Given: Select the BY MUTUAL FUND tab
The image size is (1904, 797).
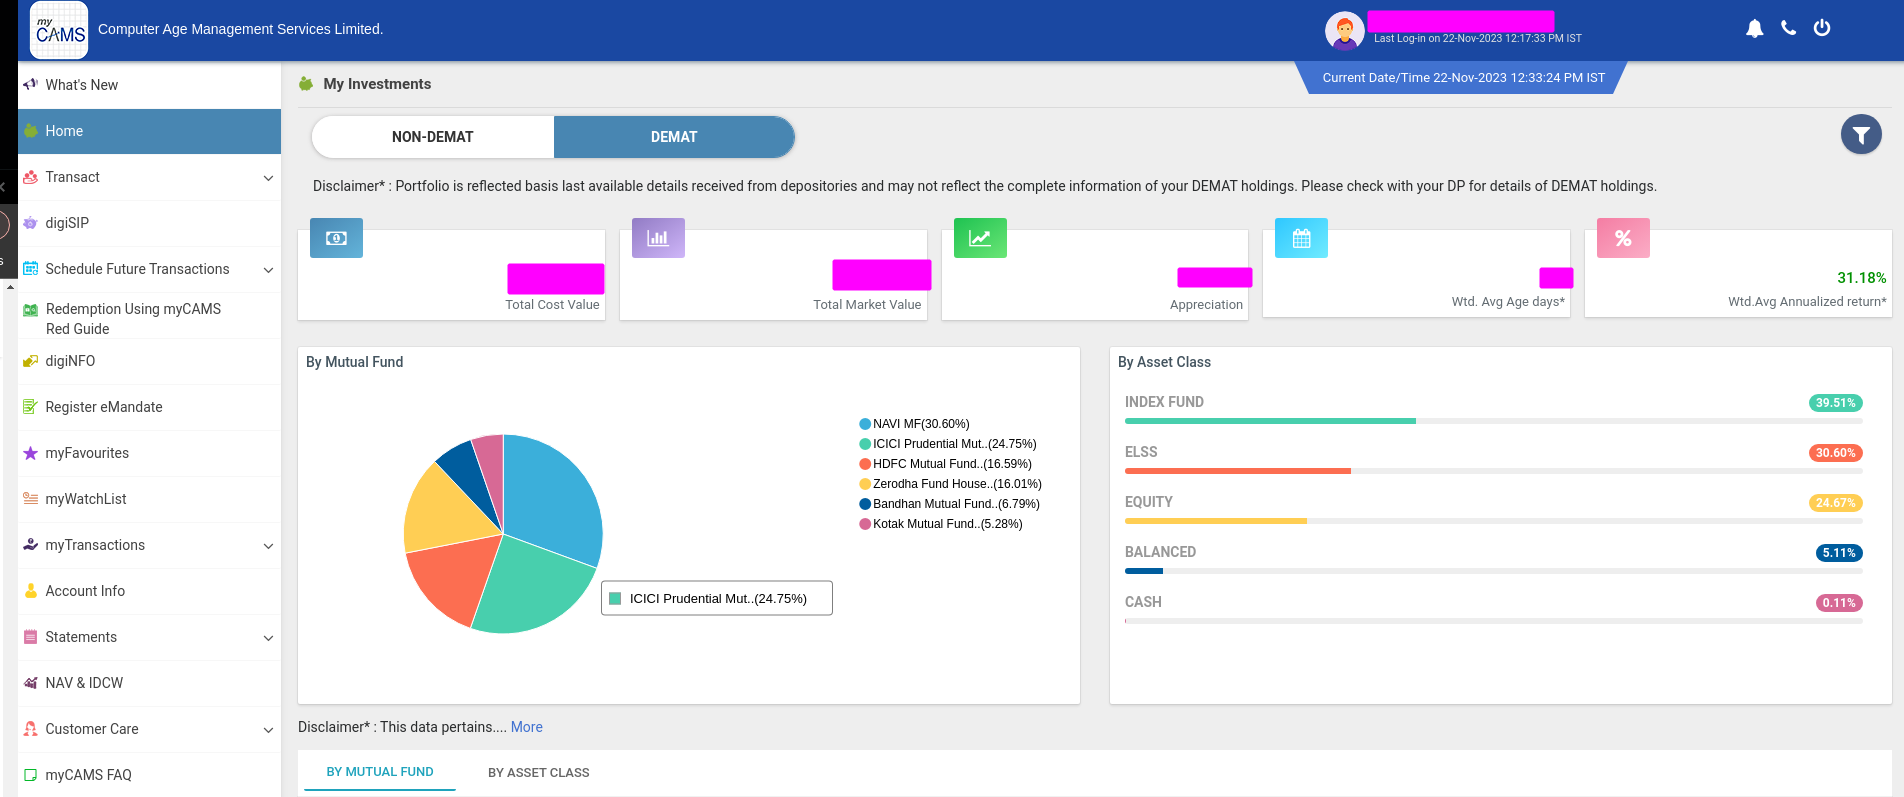Looking at the screenshot, I should click(x=380, y=772).
